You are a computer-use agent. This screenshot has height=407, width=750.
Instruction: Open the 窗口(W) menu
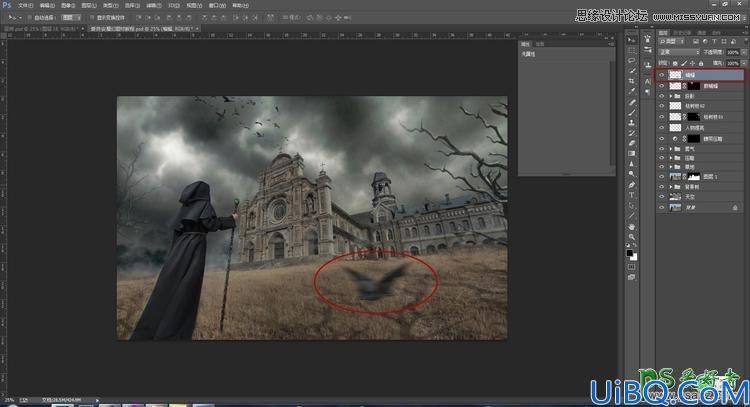(217, 6)
